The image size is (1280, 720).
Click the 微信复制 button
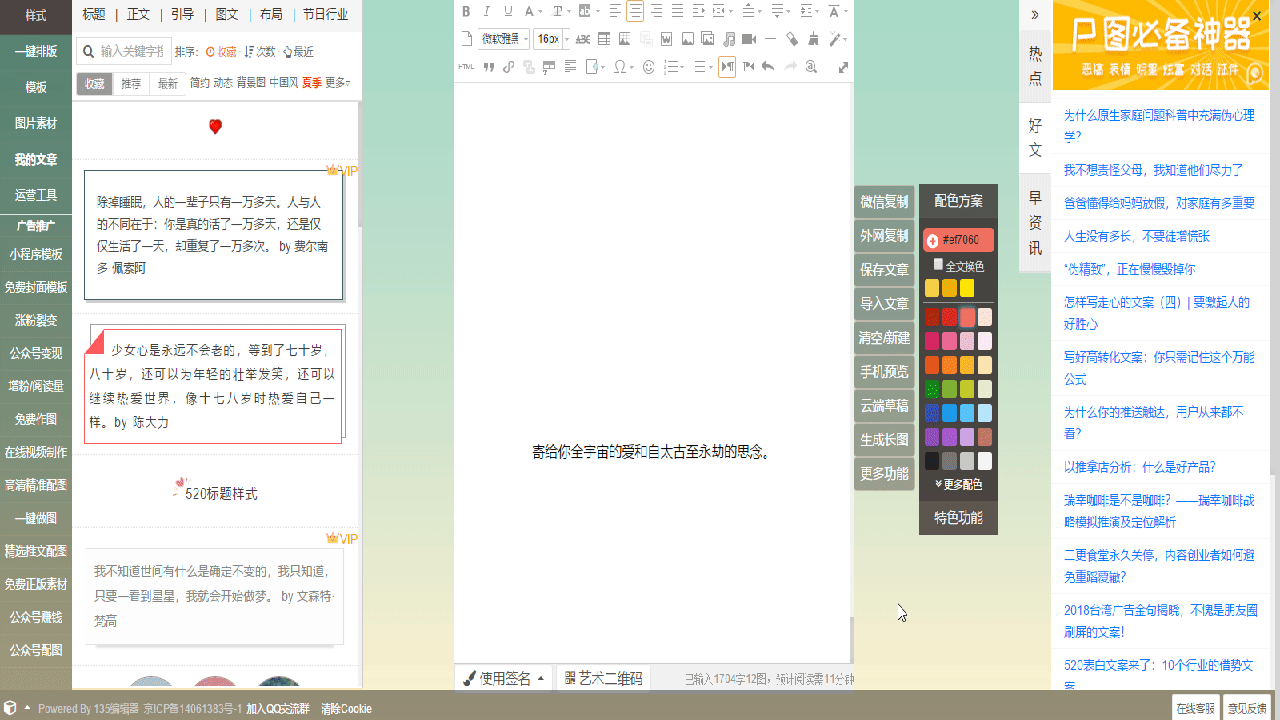click(884, 202)
